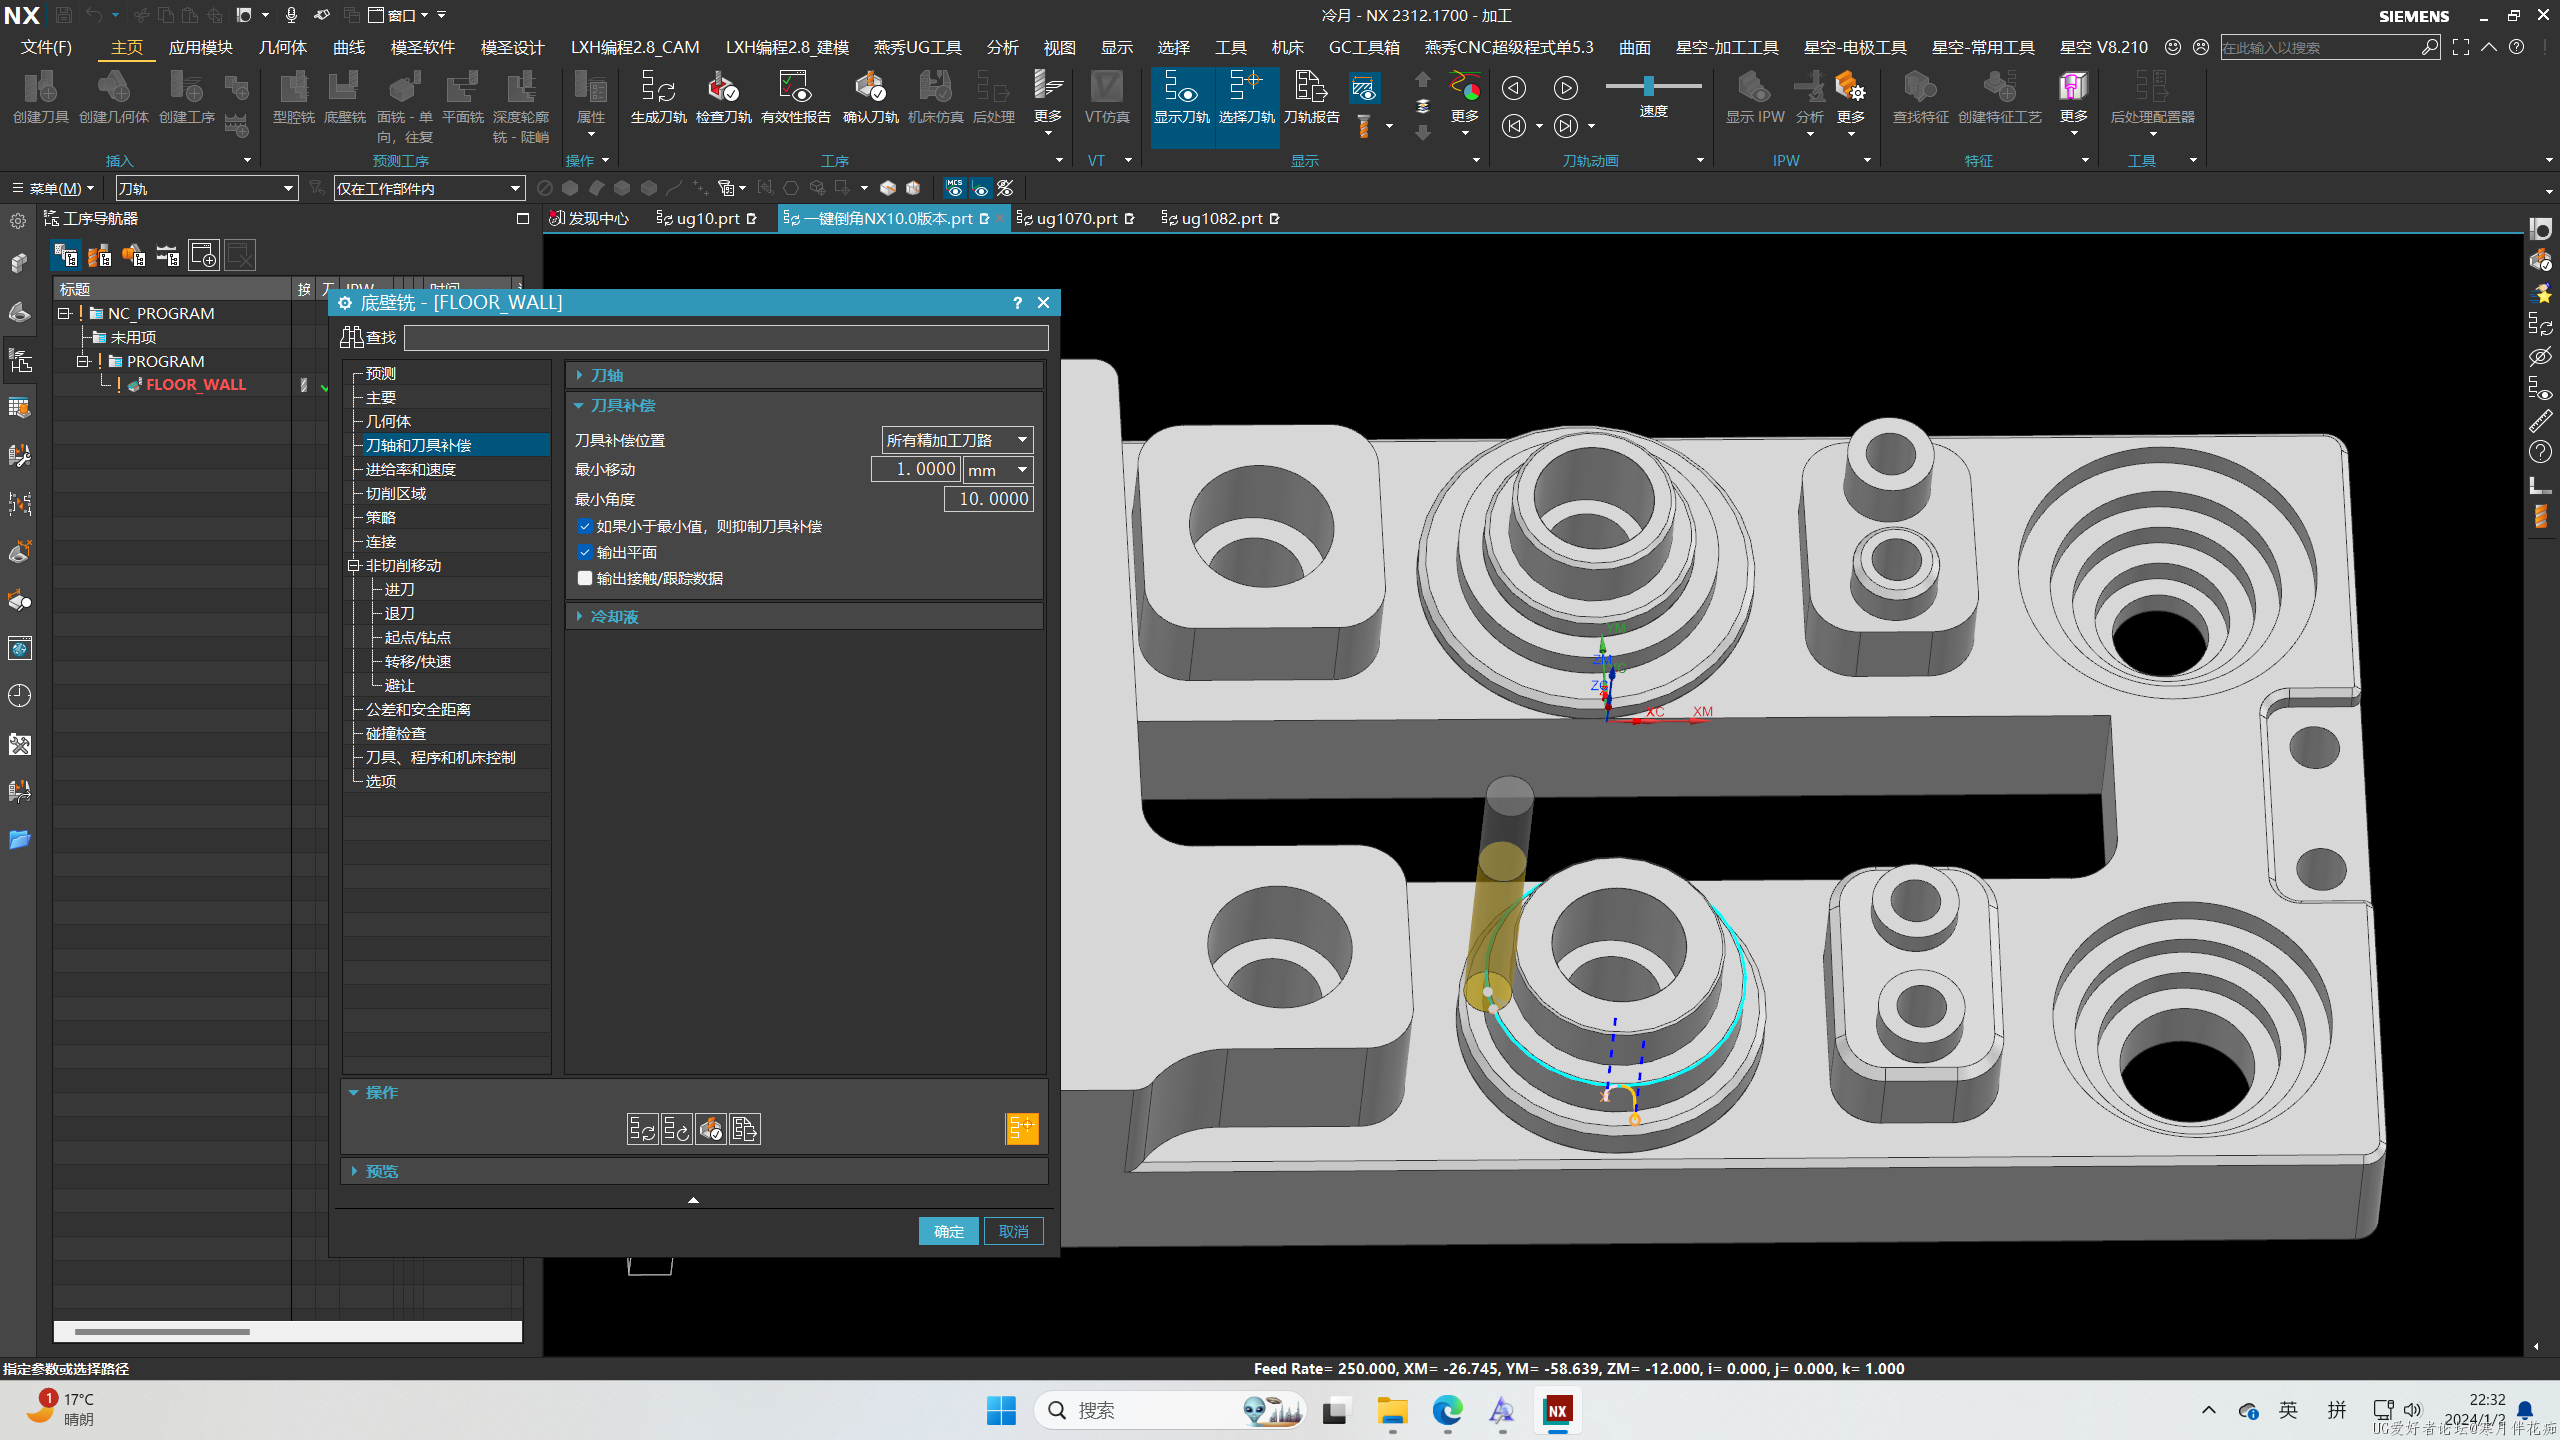Screen dimensions: 2560x1440
Task: Enable the 输出接触/跟踪数据 checkbox
Action: tap(585, 578)
